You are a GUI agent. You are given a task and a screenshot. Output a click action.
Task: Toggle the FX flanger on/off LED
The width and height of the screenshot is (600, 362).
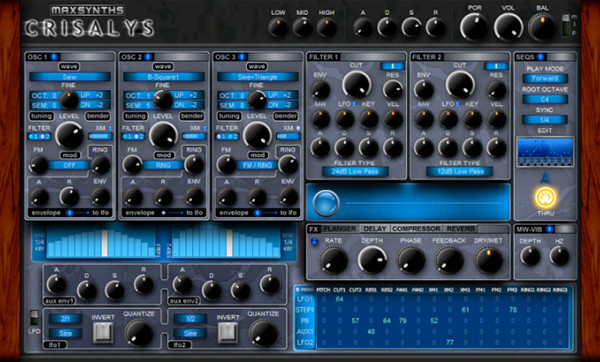(x=315, y=241)
